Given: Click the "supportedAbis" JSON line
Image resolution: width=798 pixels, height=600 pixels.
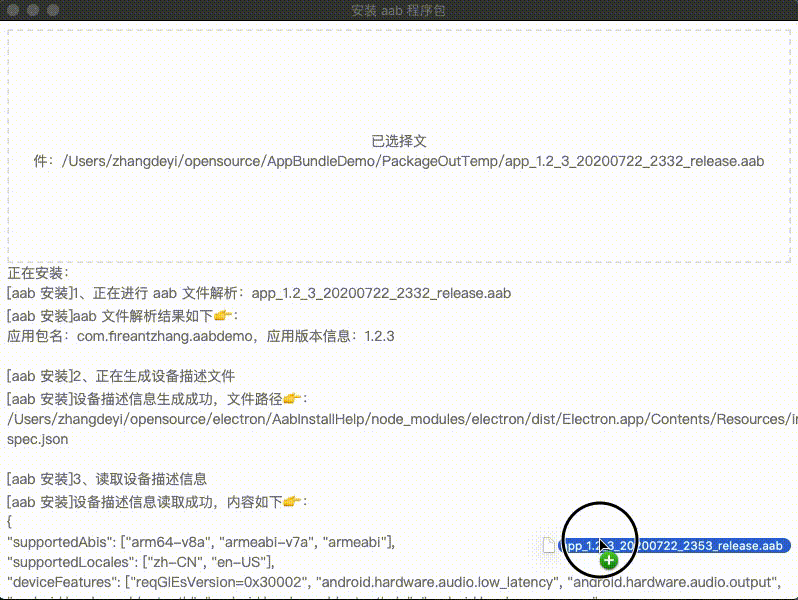Looking at the screenshot, I should coord(201,542).
